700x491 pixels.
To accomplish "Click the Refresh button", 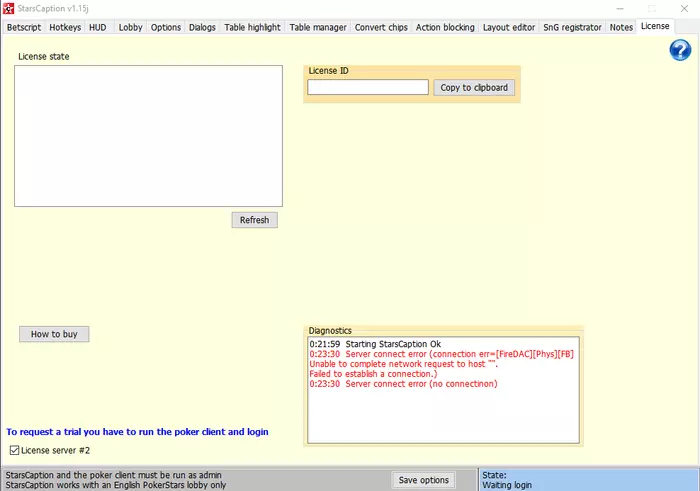I will point(254,220).
